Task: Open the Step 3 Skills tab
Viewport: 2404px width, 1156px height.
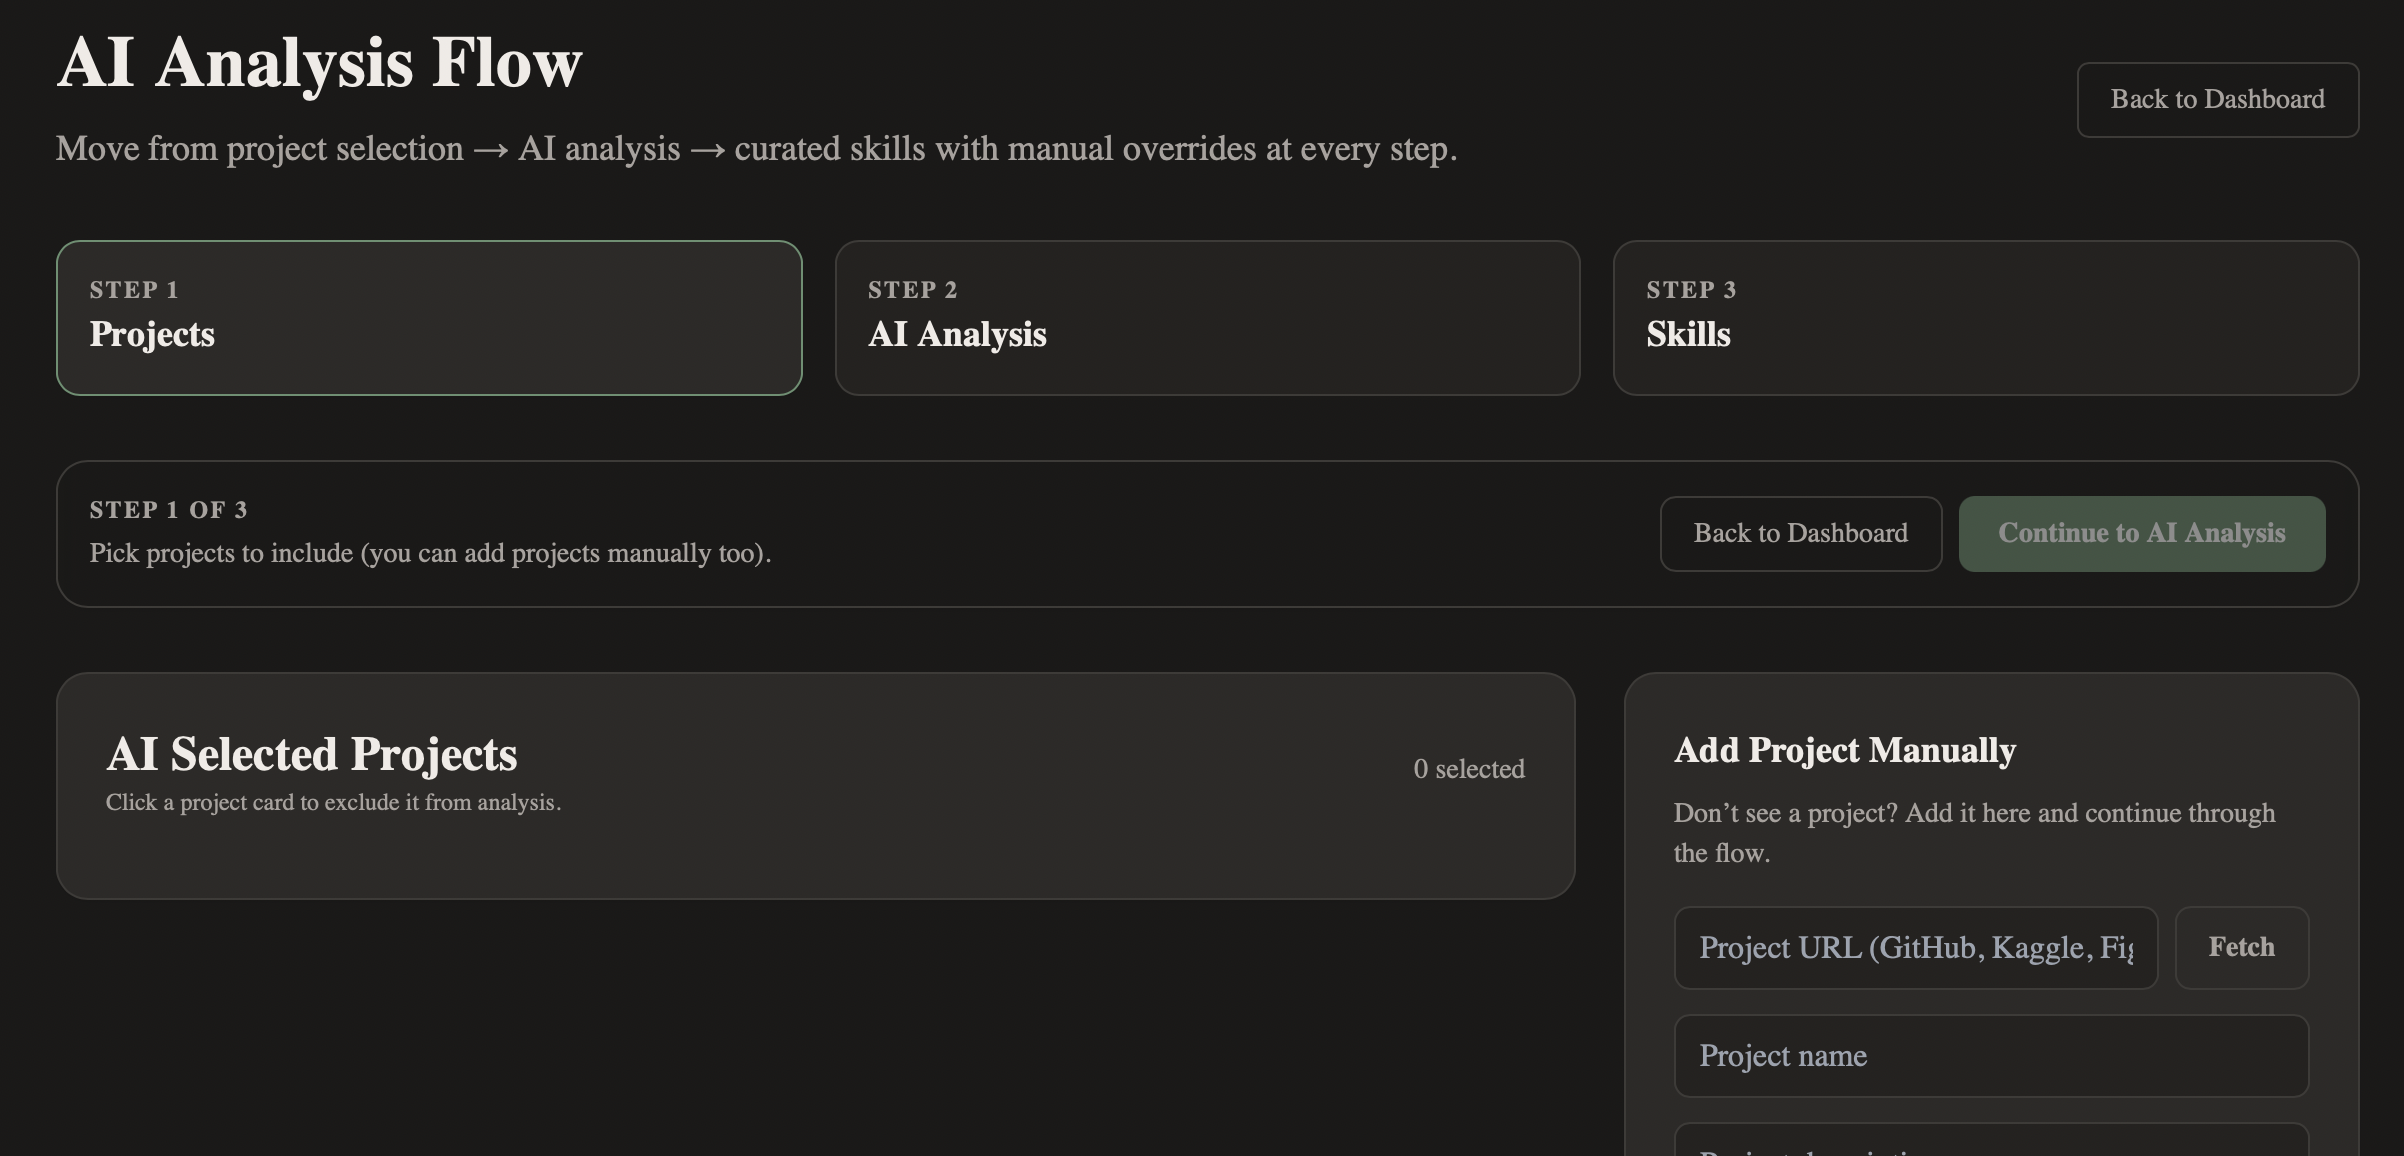Action: pos(1985,318)
